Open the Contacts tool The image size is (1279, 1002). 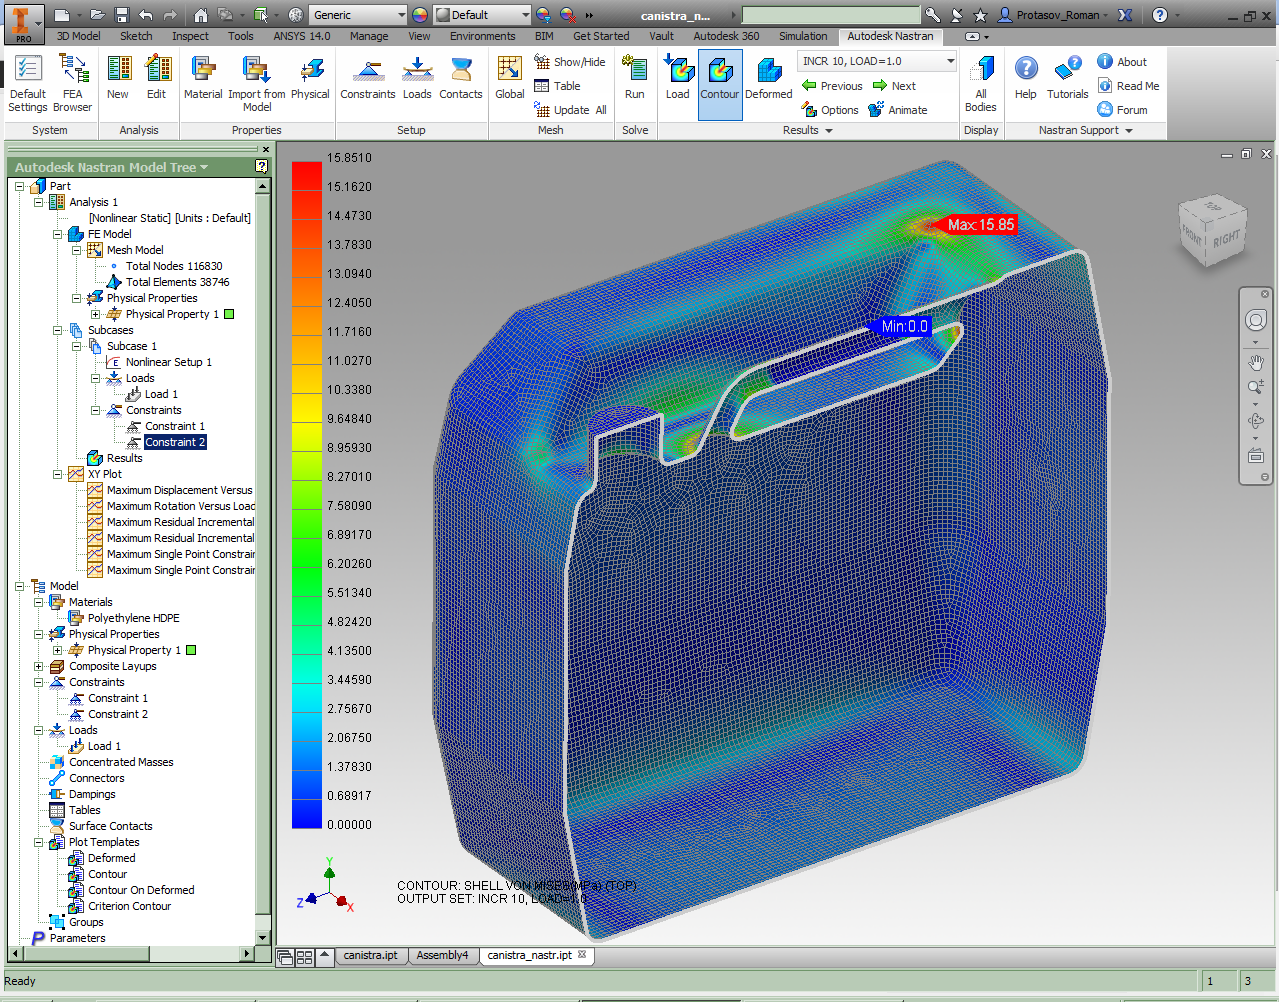point(461,78)
